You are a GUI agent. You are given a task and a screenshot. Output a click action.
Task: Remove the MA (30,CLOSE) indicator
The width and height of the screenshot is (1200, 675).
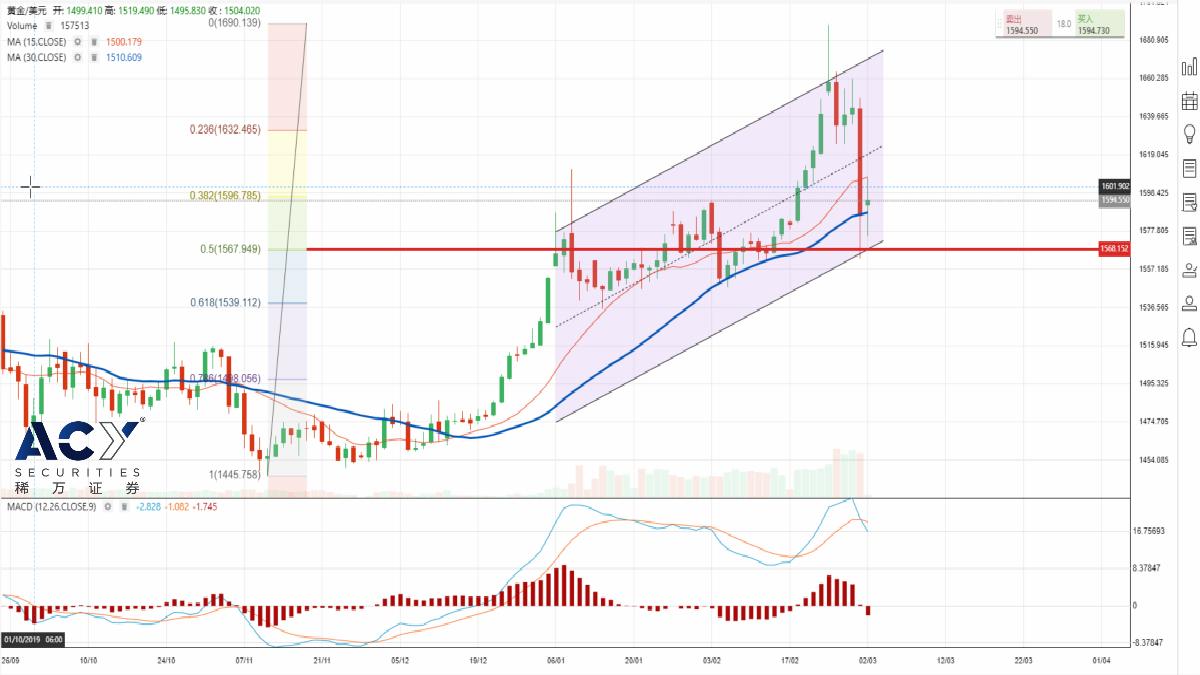[x=93, y=58]
